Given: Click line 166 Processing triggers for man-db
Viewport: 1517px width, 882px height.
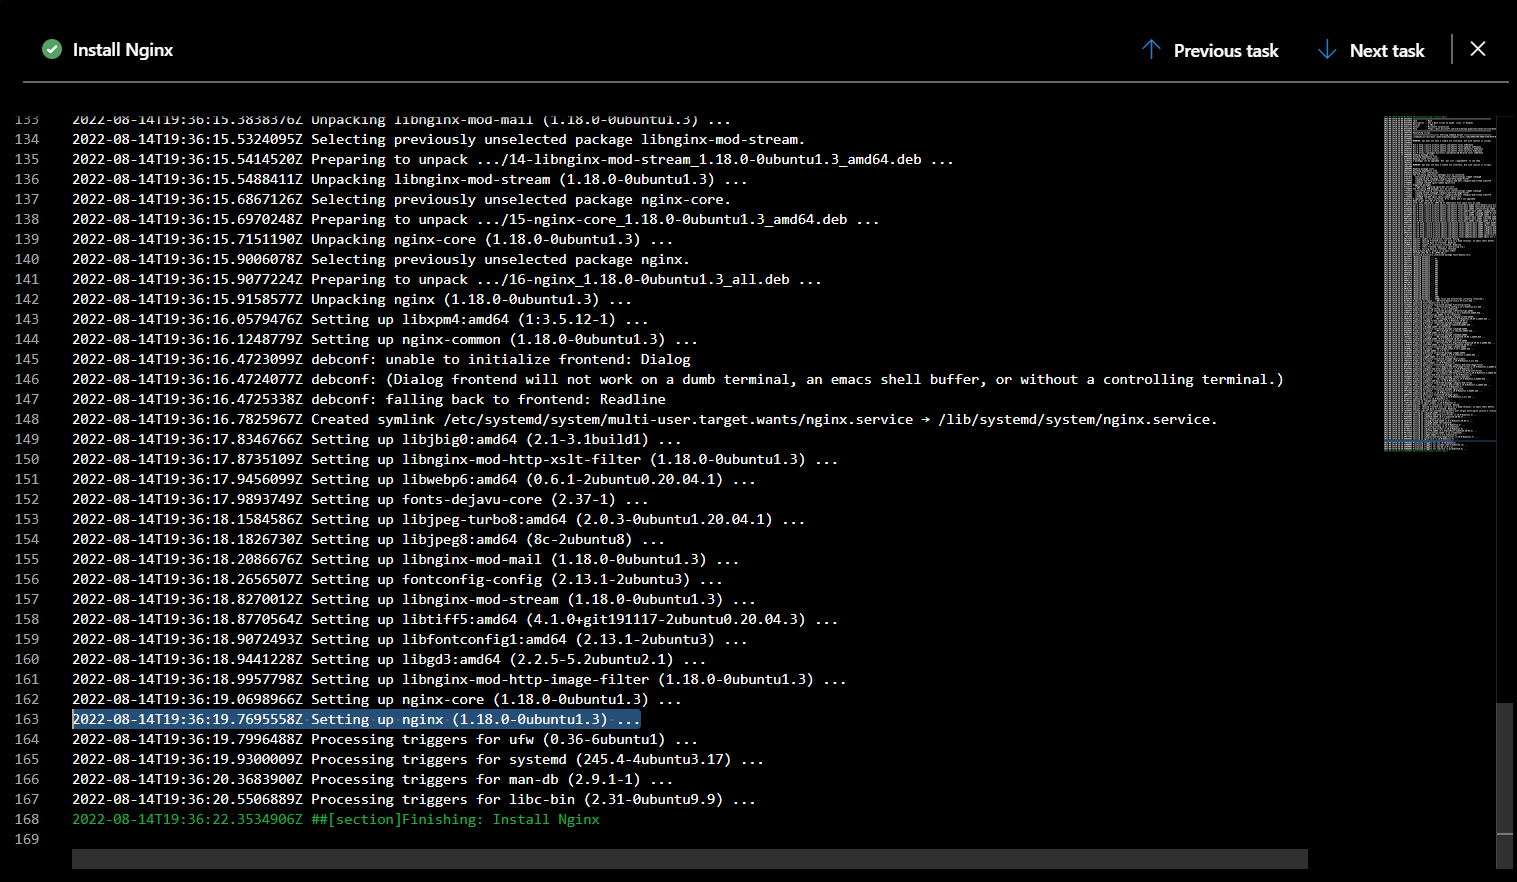Looking at the screenshot, I should coord(372,779).
